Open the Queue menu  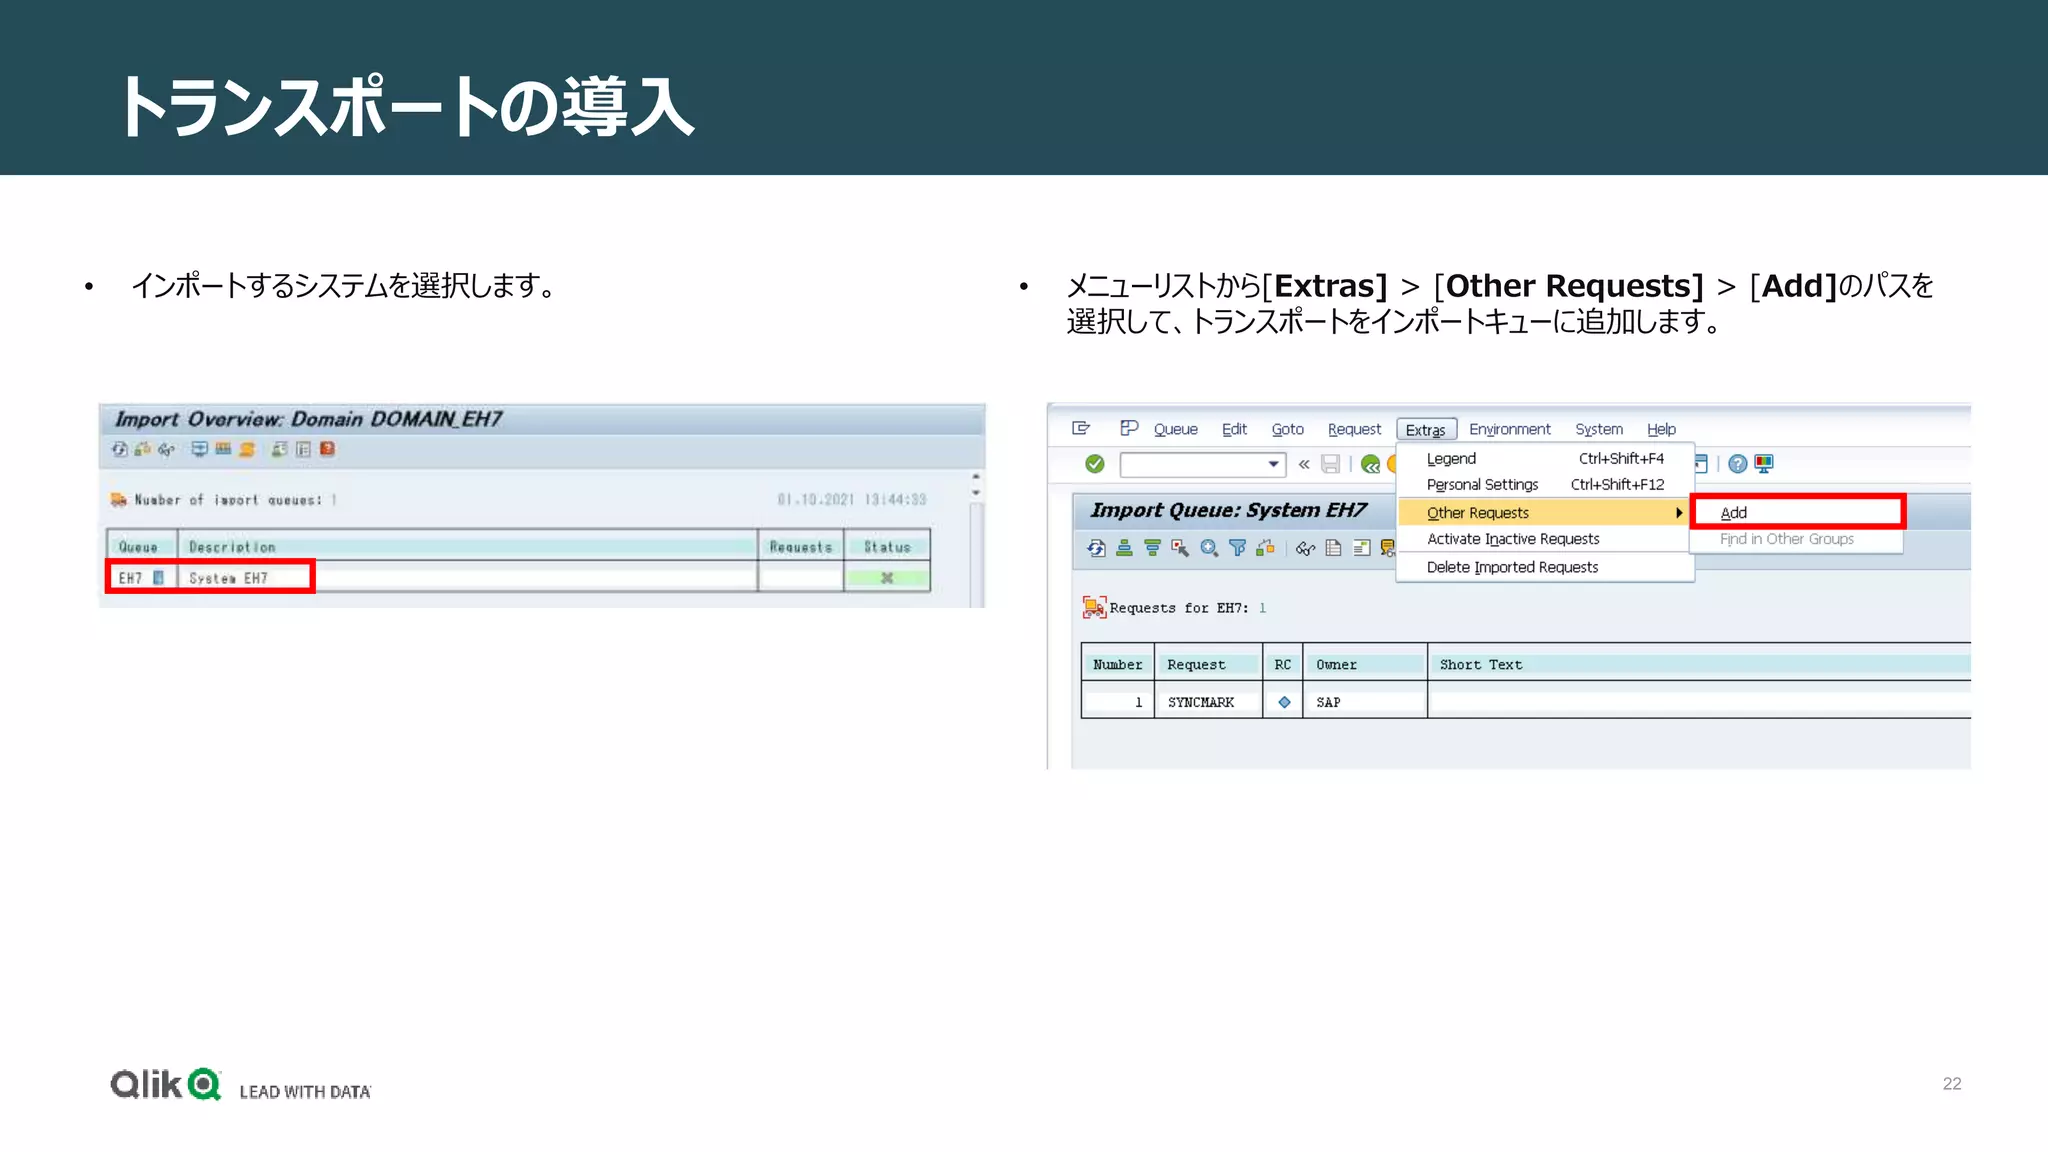[x=1175, y=430]
